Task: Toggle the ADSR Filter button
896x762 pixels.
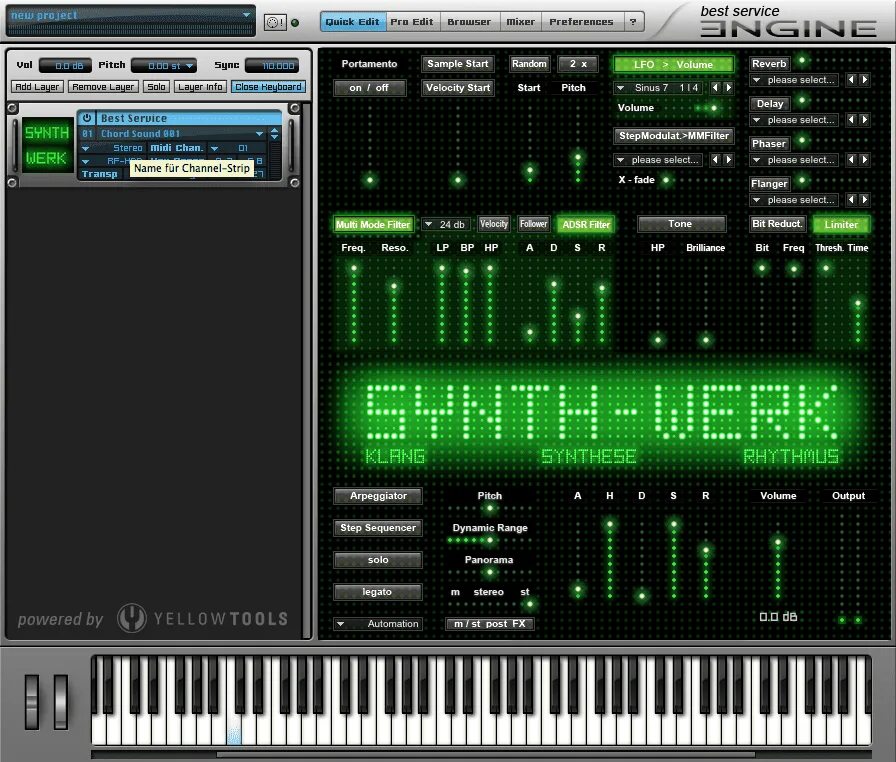Action: [586, 224]
